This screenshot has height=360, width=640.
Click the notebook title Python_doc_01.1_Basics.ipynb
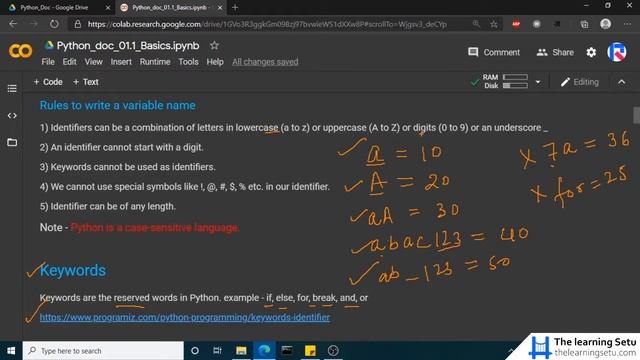(128, 46)
